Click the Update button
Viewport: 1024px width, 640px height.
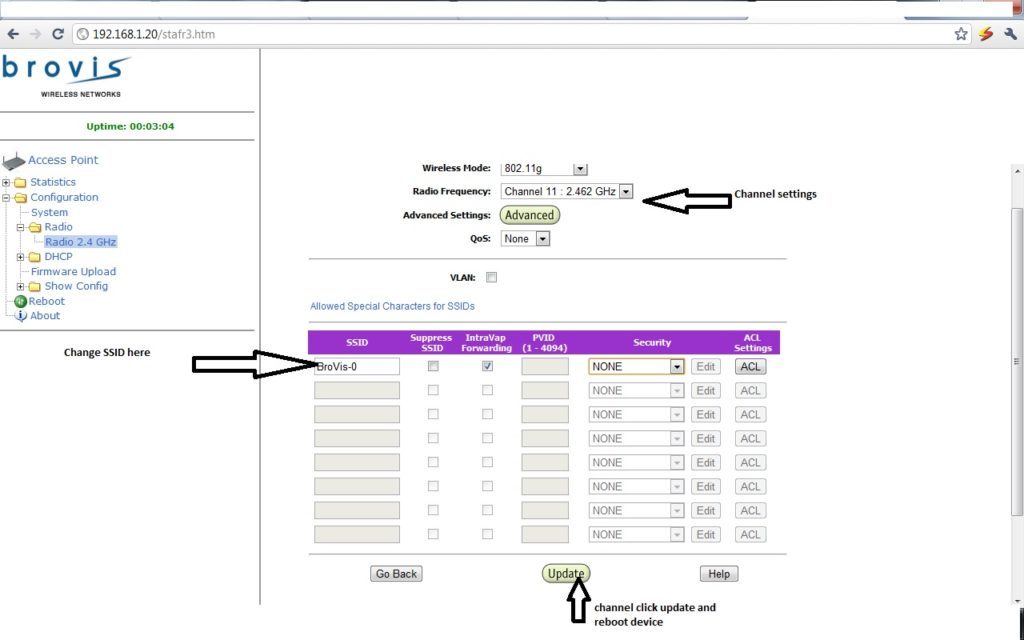(x=565, y=573)
